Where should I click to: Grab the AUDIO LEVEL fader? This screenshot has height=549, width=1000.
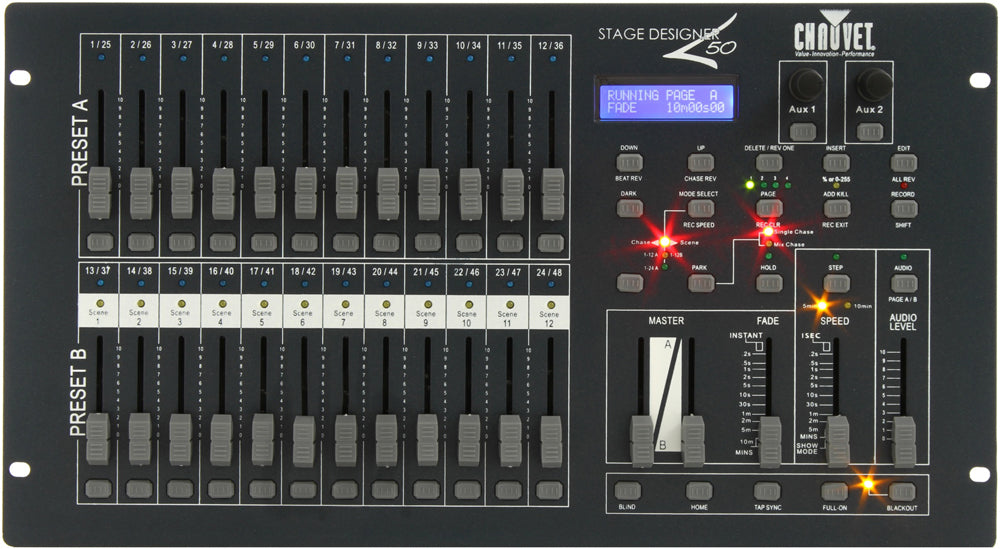903,442
